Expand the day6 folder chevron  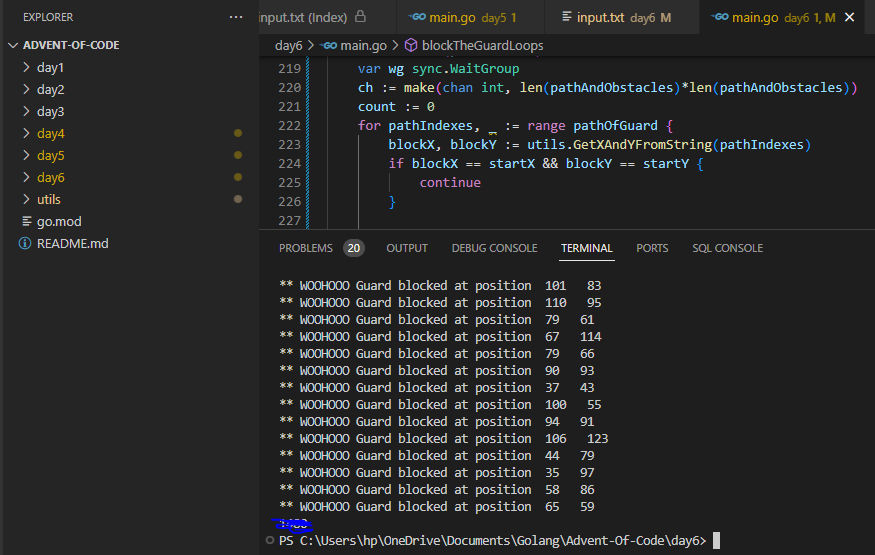(x=26, y=177)
